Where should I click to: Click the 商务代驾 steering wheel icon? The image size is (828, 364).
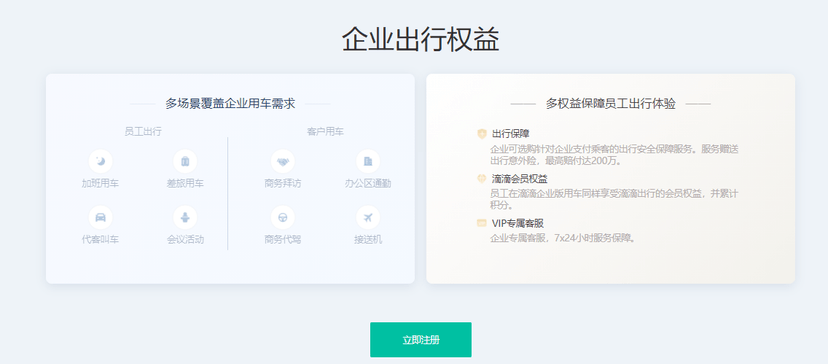283,217
